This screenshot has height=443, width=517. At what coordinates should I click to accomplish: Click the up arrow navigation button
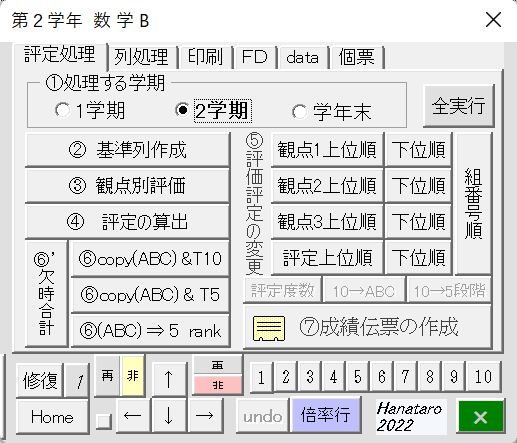pyautogui.click(x=169, y=379)
